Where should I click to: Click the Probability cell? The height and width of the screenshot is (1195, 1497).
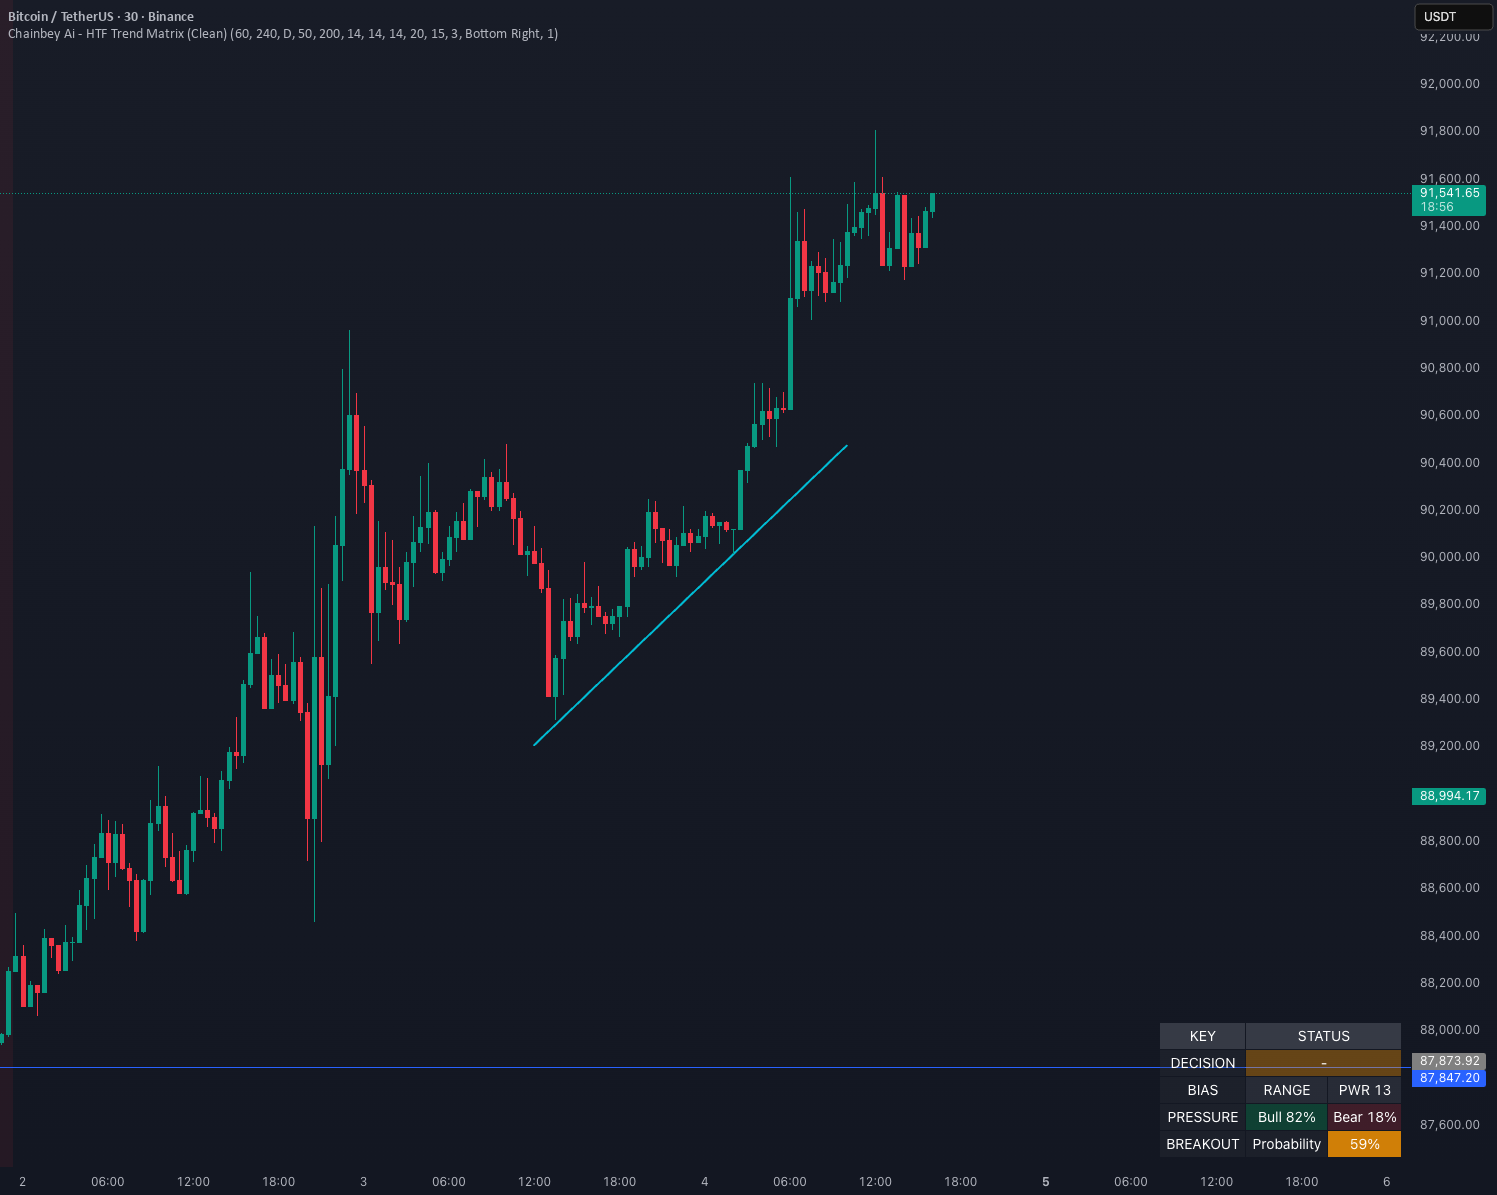1286,1144
